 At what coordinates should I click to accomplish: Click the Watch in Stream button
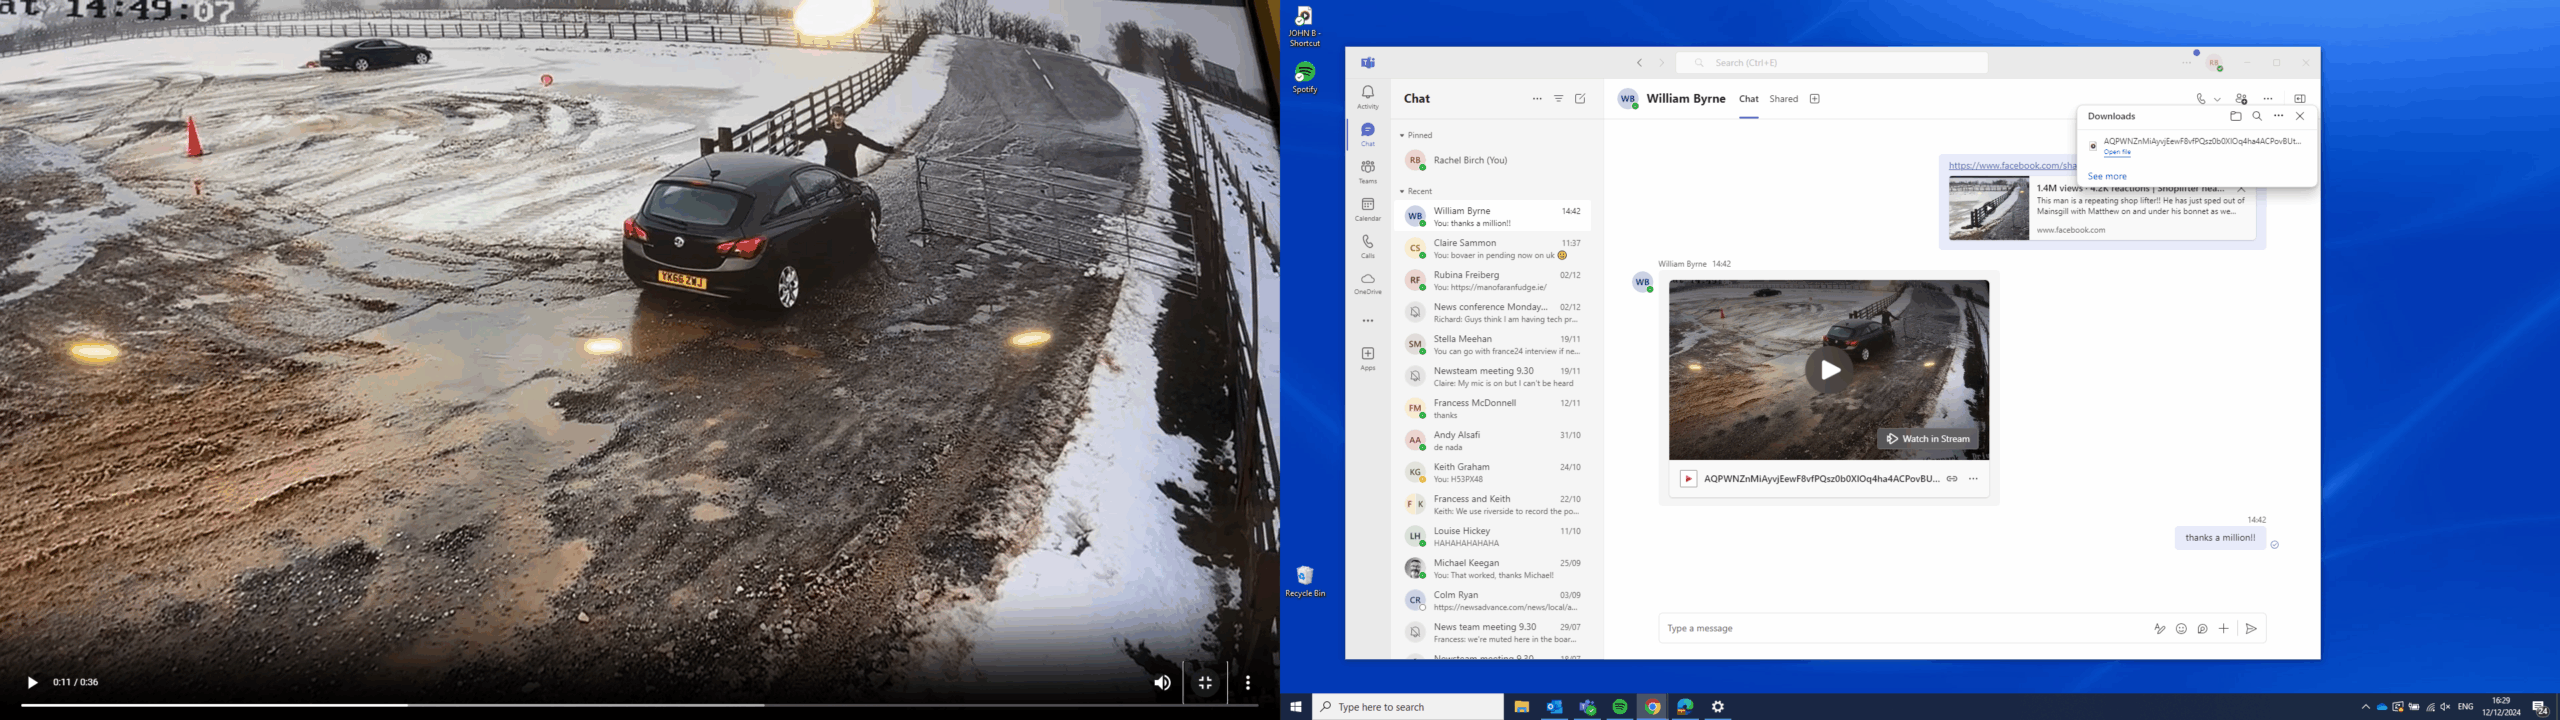click(x=1927, y=439)
